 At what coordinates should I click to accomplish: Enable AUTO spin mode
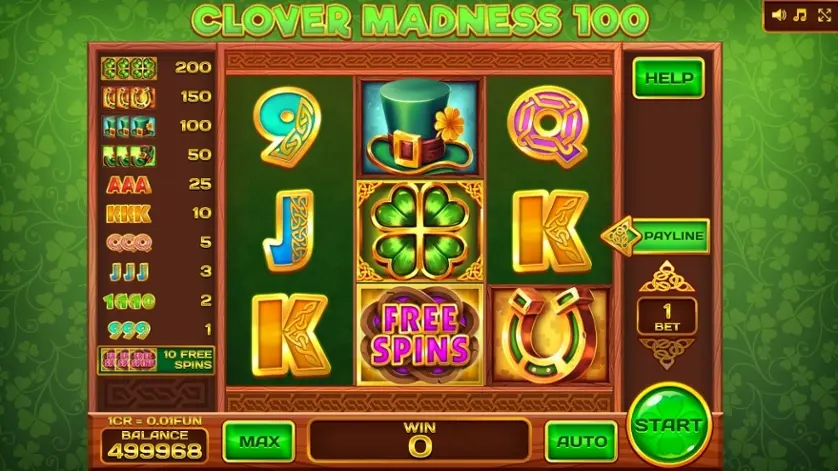(x=581, y=441)
